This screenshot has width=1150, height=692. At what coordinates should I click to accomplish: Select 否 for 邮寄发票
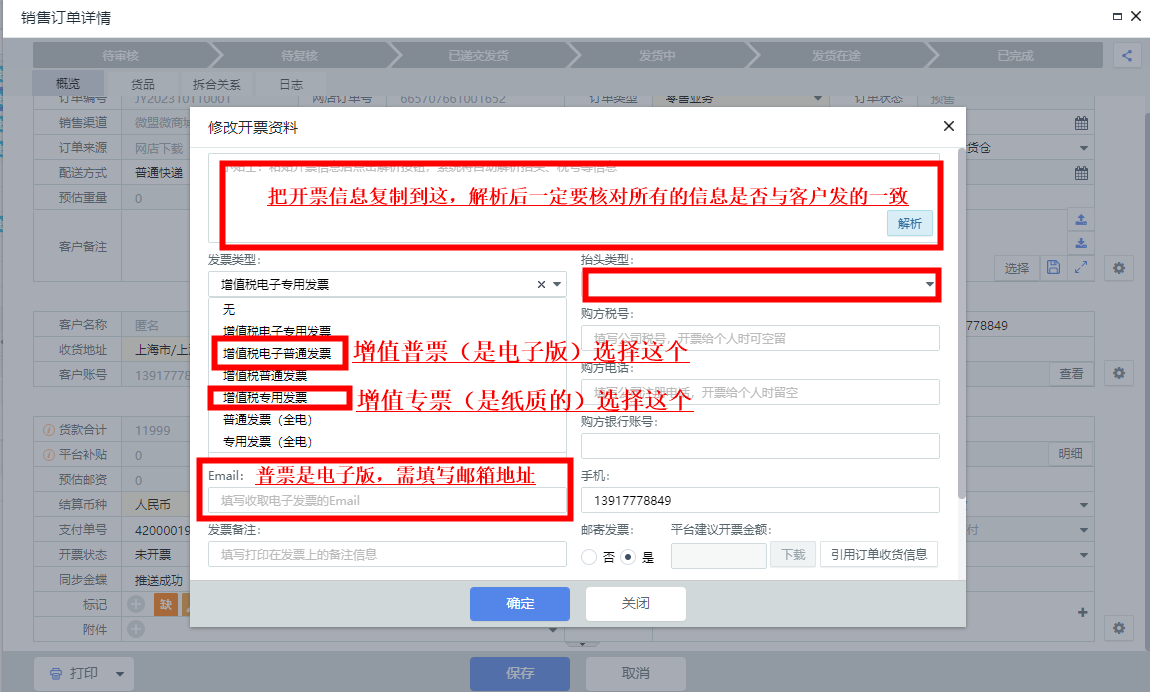(589, 557)
